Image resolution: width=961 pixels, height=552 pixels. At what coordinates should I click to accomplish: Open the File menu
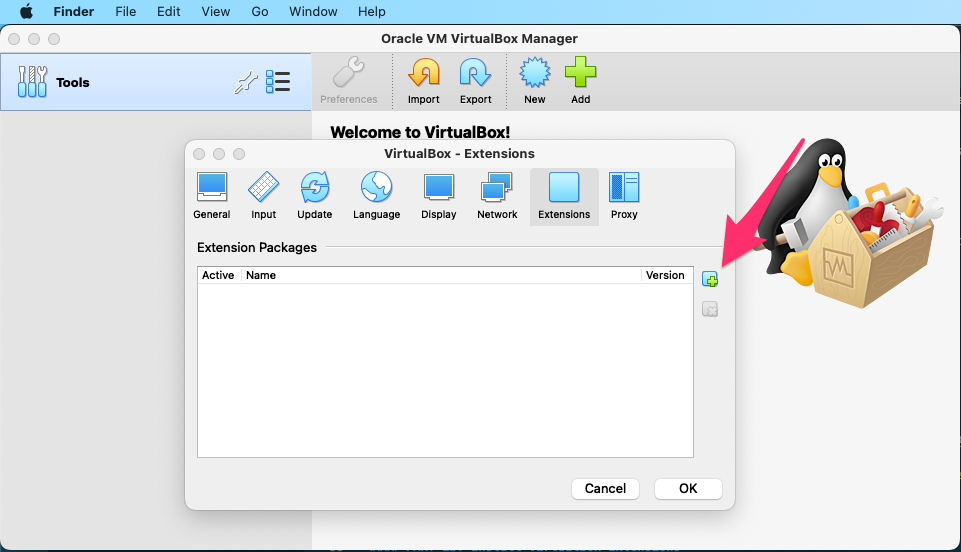click(126, 12)
